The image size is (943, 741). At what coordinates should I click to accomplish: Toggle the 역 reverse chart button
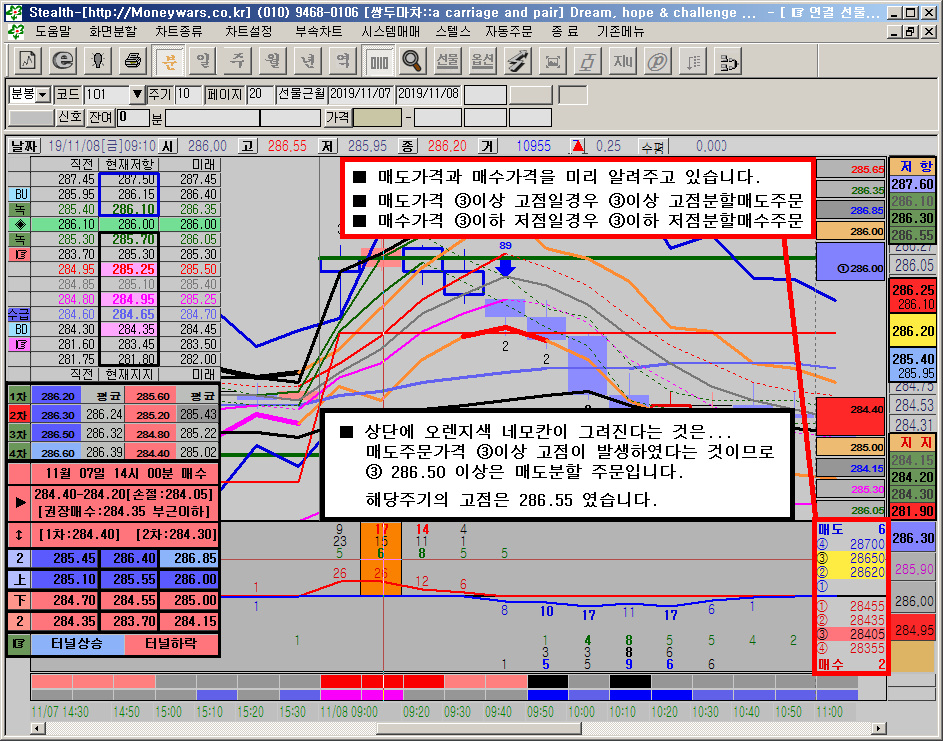[x=343, y=61]
